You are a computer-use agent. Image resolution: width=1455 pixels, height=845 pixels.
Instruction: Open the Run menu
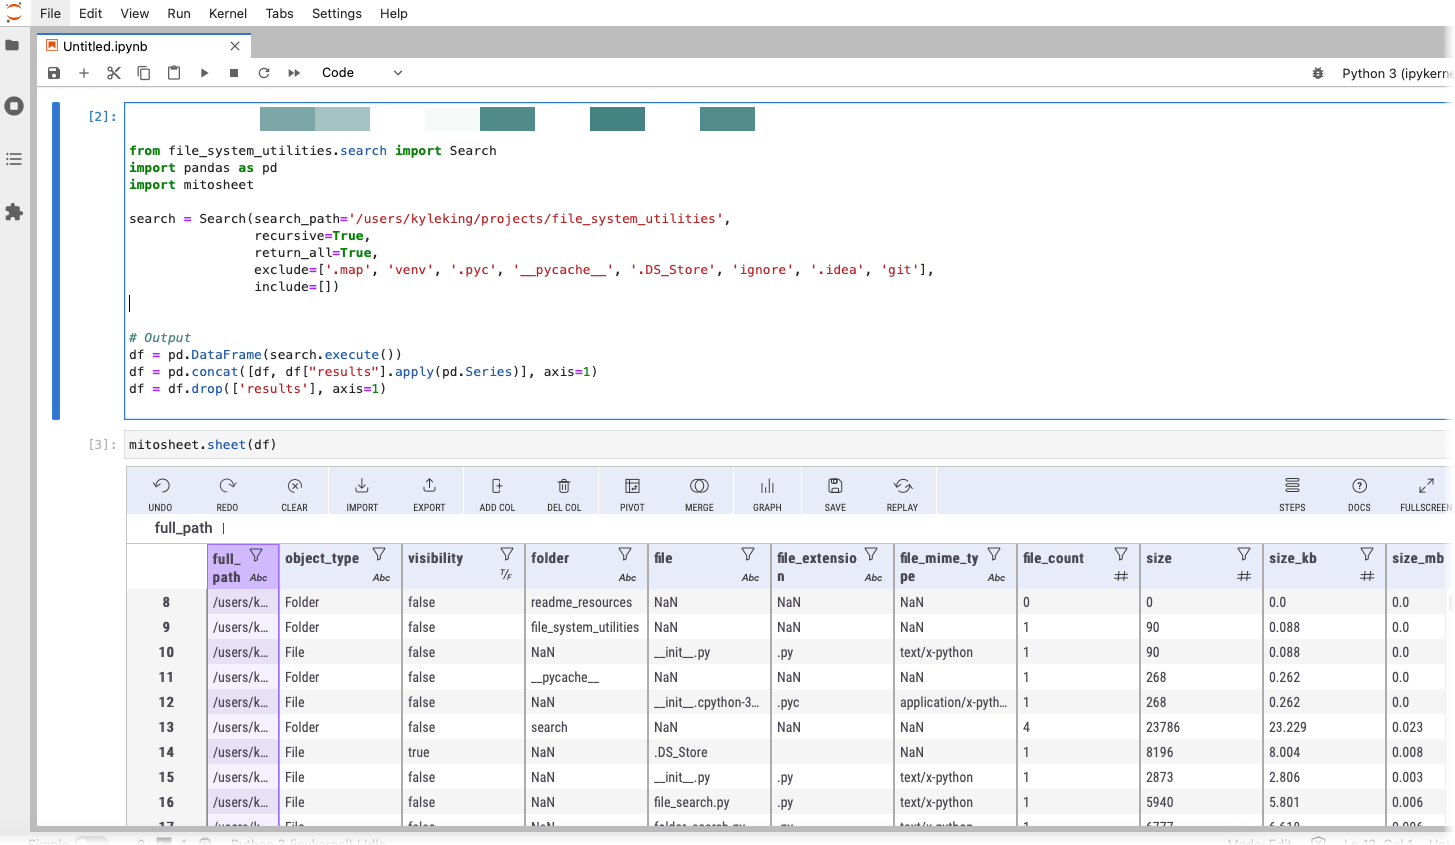[x=179, y=13]
